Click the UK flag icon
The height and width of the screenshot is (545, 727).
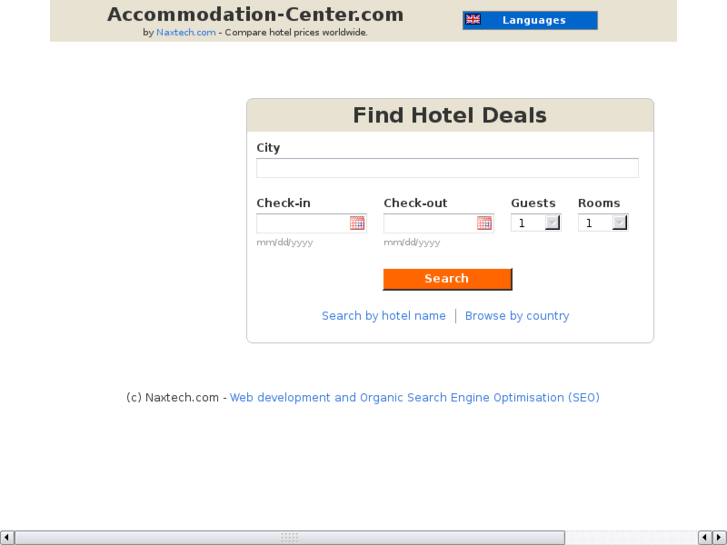473,20
